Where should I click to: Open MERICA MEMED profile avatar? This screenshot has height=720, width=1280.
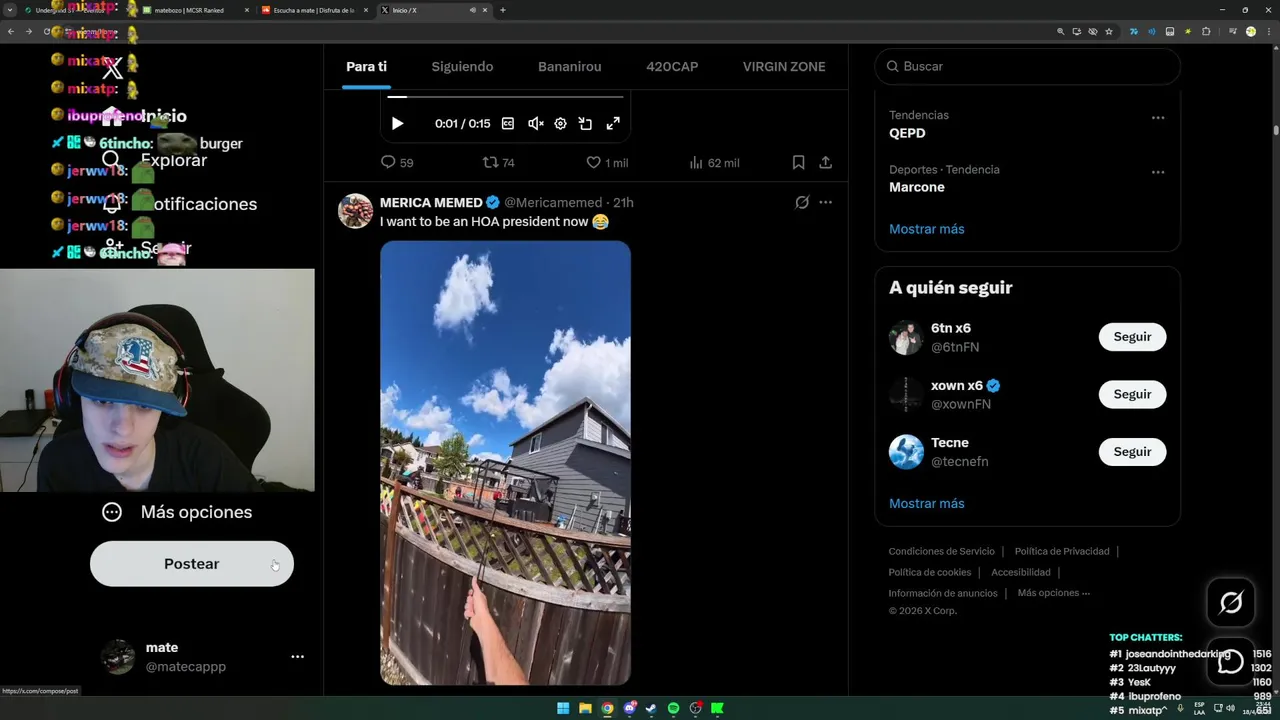[355, 211]
